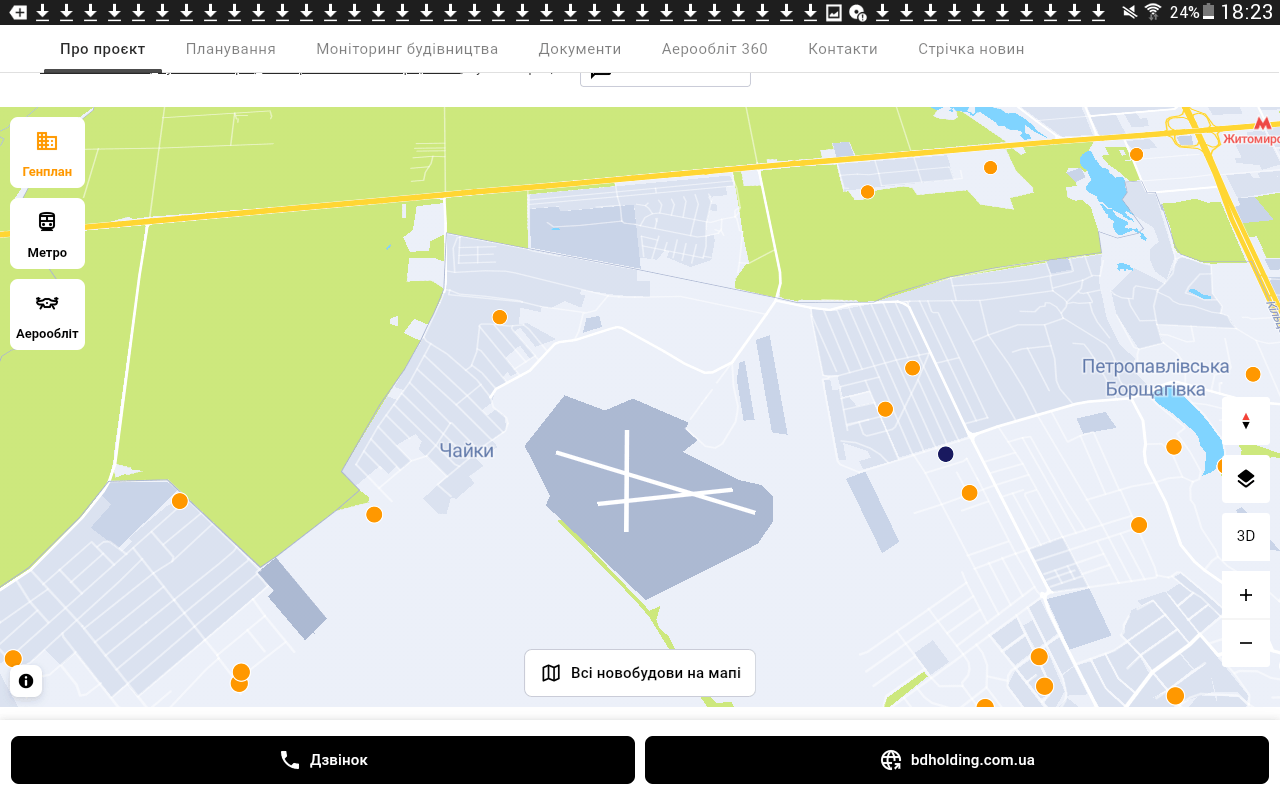Select the dark blue project marker
This screenshot has height=800, width=1280.
946,454
